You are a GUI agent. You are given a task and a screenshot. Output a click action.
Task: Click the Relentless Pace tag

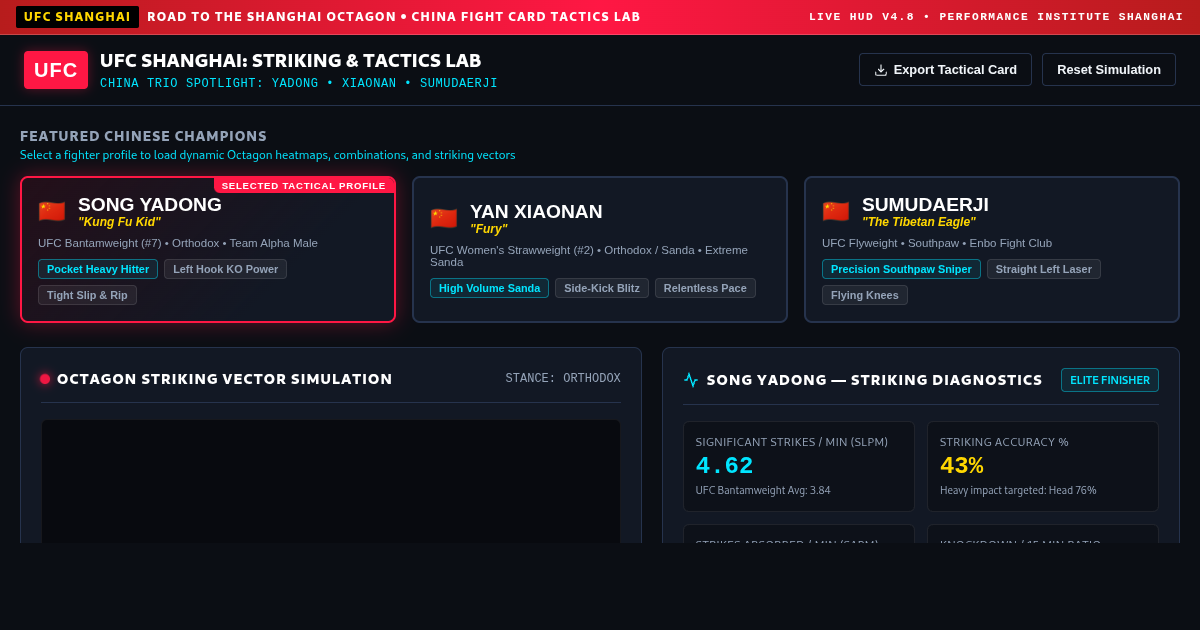coord(705,288)
